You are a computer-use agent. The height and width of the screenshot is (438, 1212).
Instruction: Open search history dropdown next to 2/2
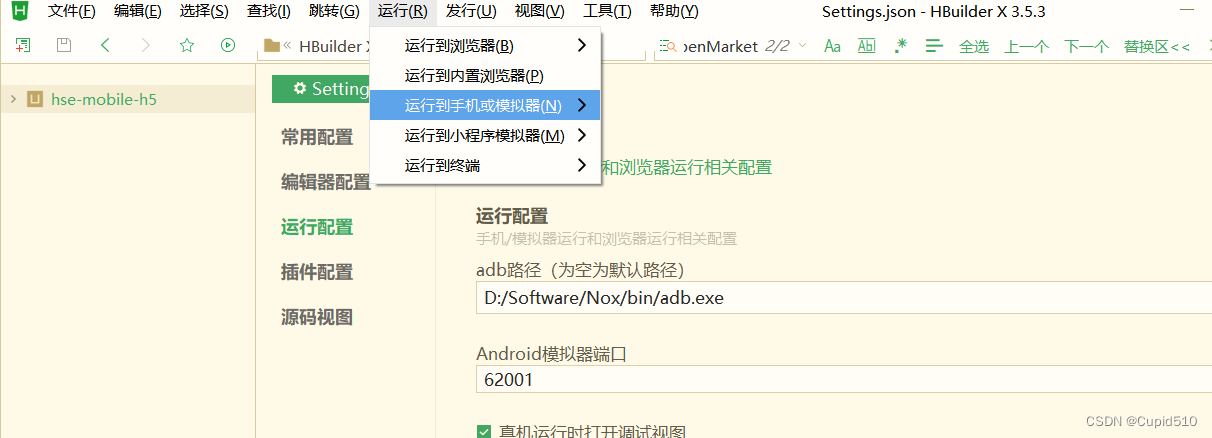tap(802, 46)
